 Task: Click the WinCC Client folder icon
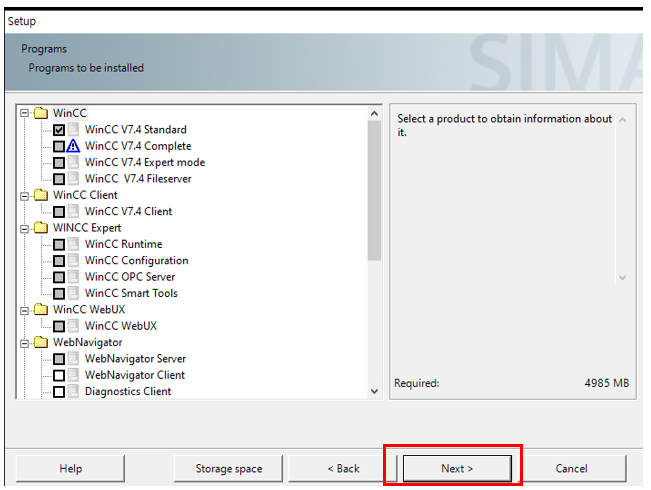41,195
